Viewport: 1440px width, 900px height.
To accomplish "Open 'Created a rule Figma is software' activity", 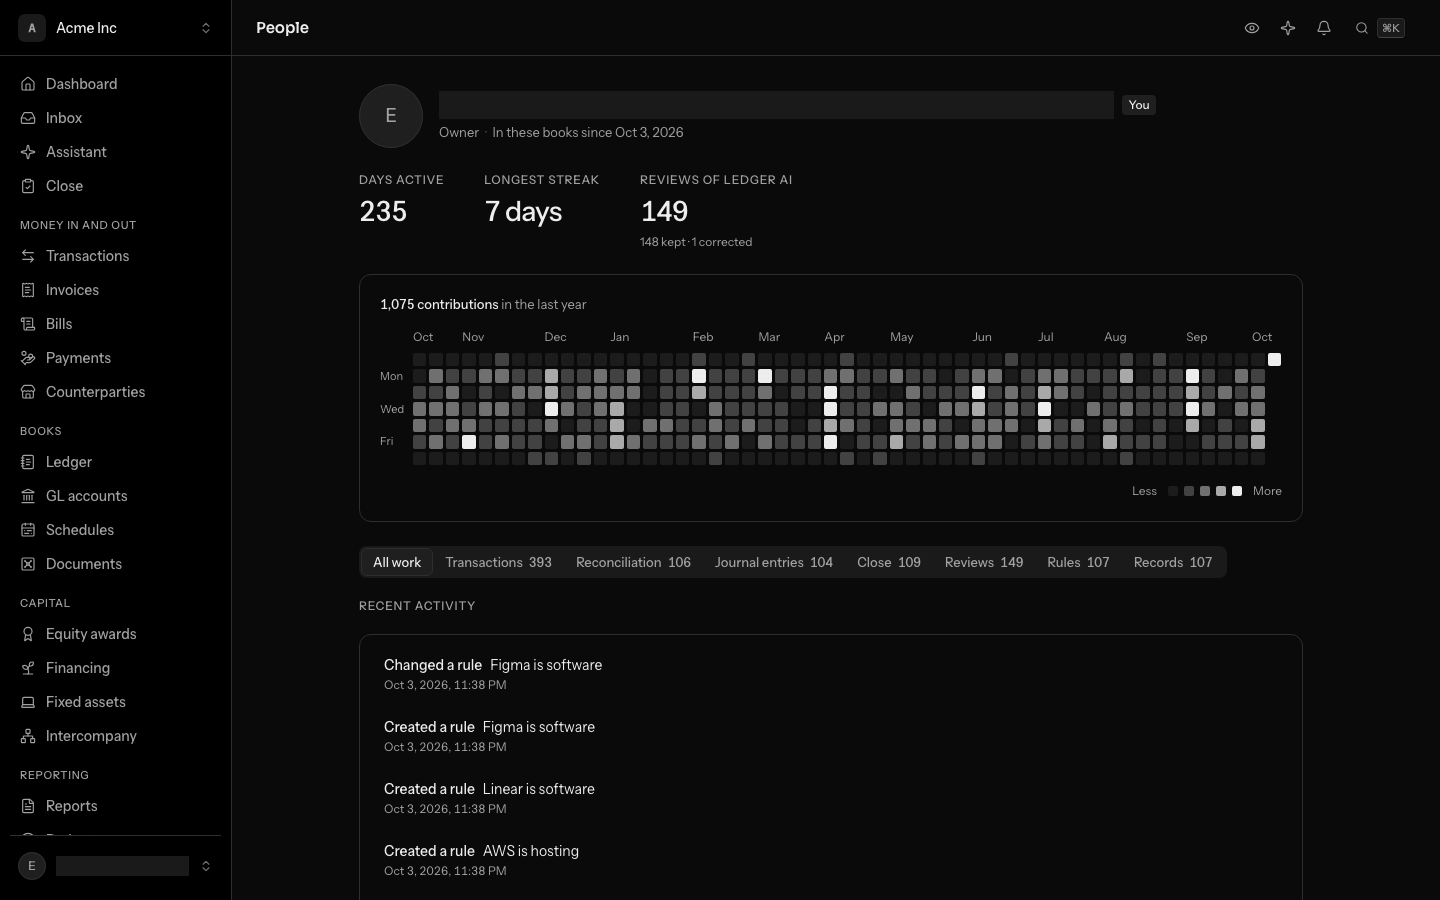I will click(830, 736).
